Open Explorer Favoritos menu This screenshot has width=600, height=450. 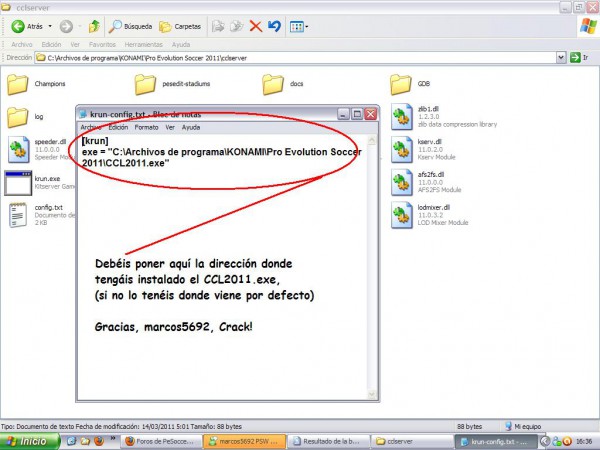point(102,44)
